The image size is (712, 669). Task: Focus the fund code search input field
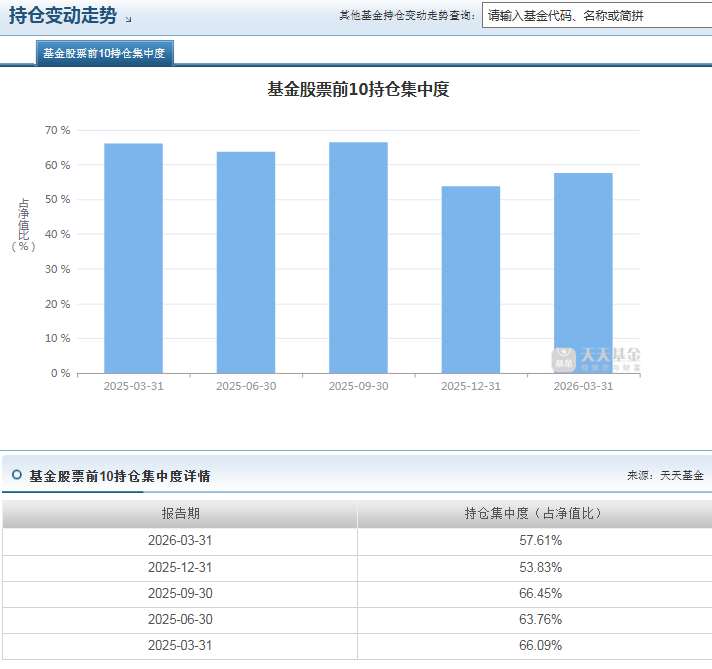(597, 16)
